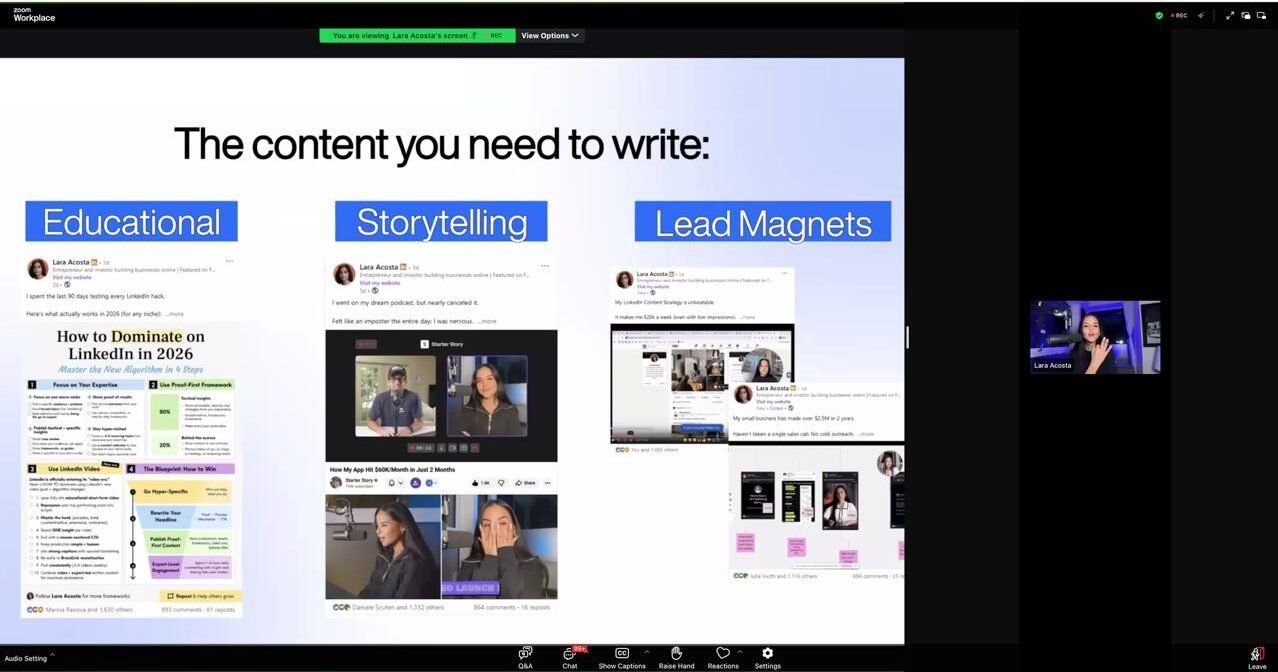1278x672 pixels.
Task: Leave the meeting
Action: click(x=1257, y=658)
